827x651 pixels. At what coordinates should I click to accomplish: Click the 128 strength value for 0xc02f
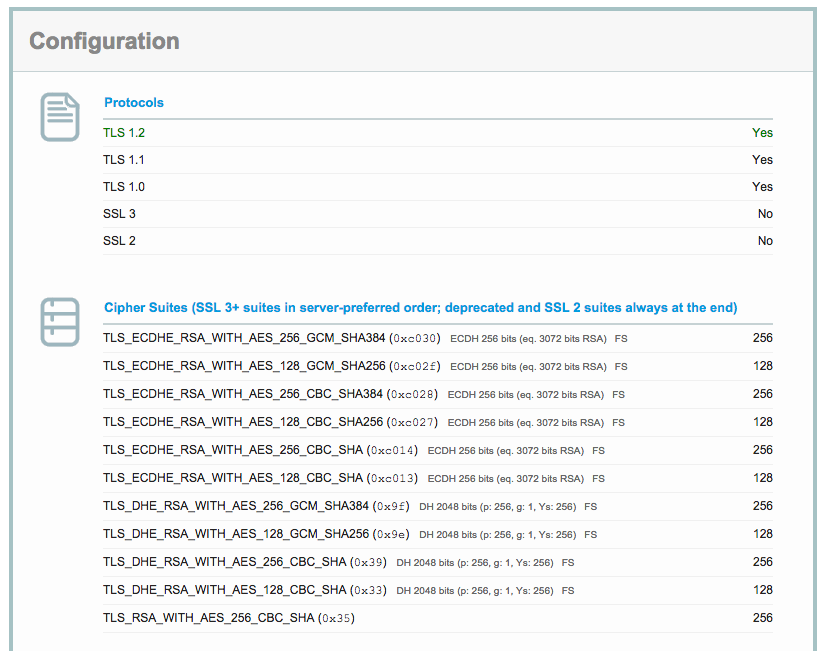click(x=763, y=366)
